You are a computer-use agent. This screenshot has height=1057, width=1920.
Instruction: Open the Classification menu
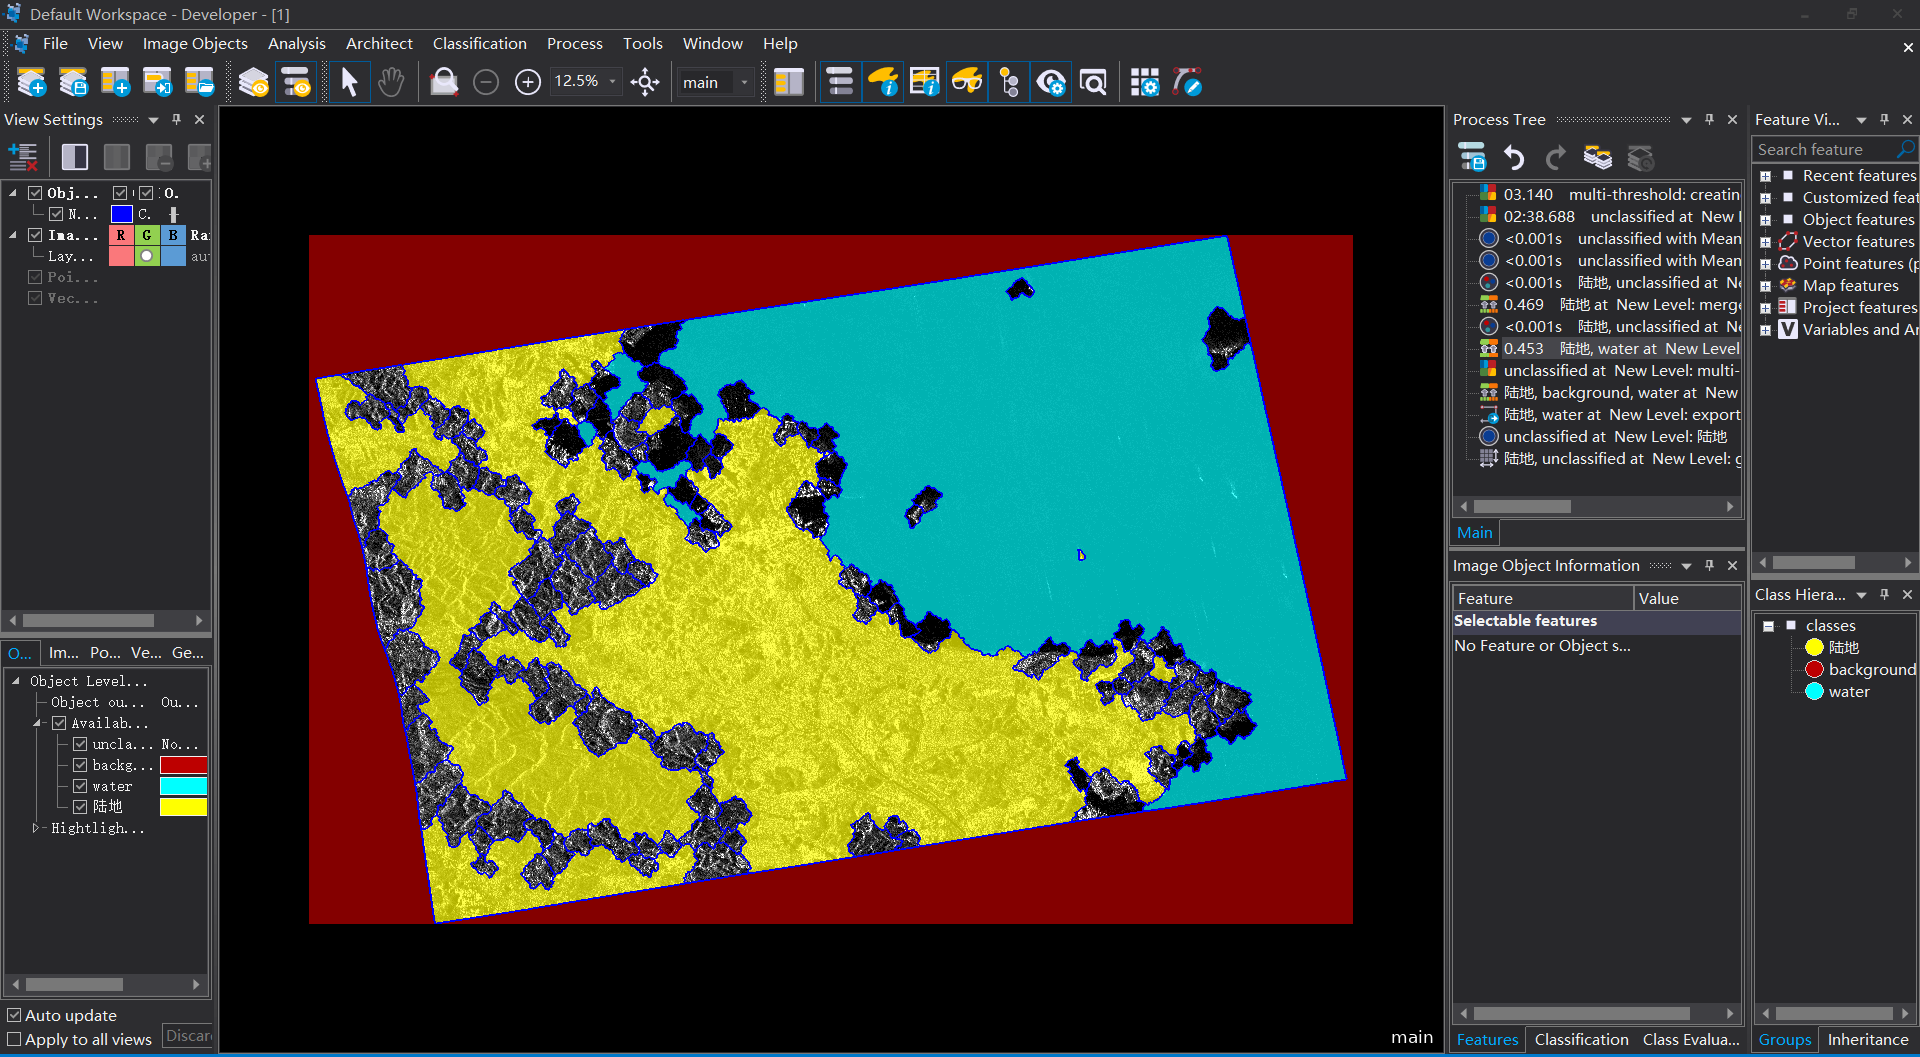(479, 44)
